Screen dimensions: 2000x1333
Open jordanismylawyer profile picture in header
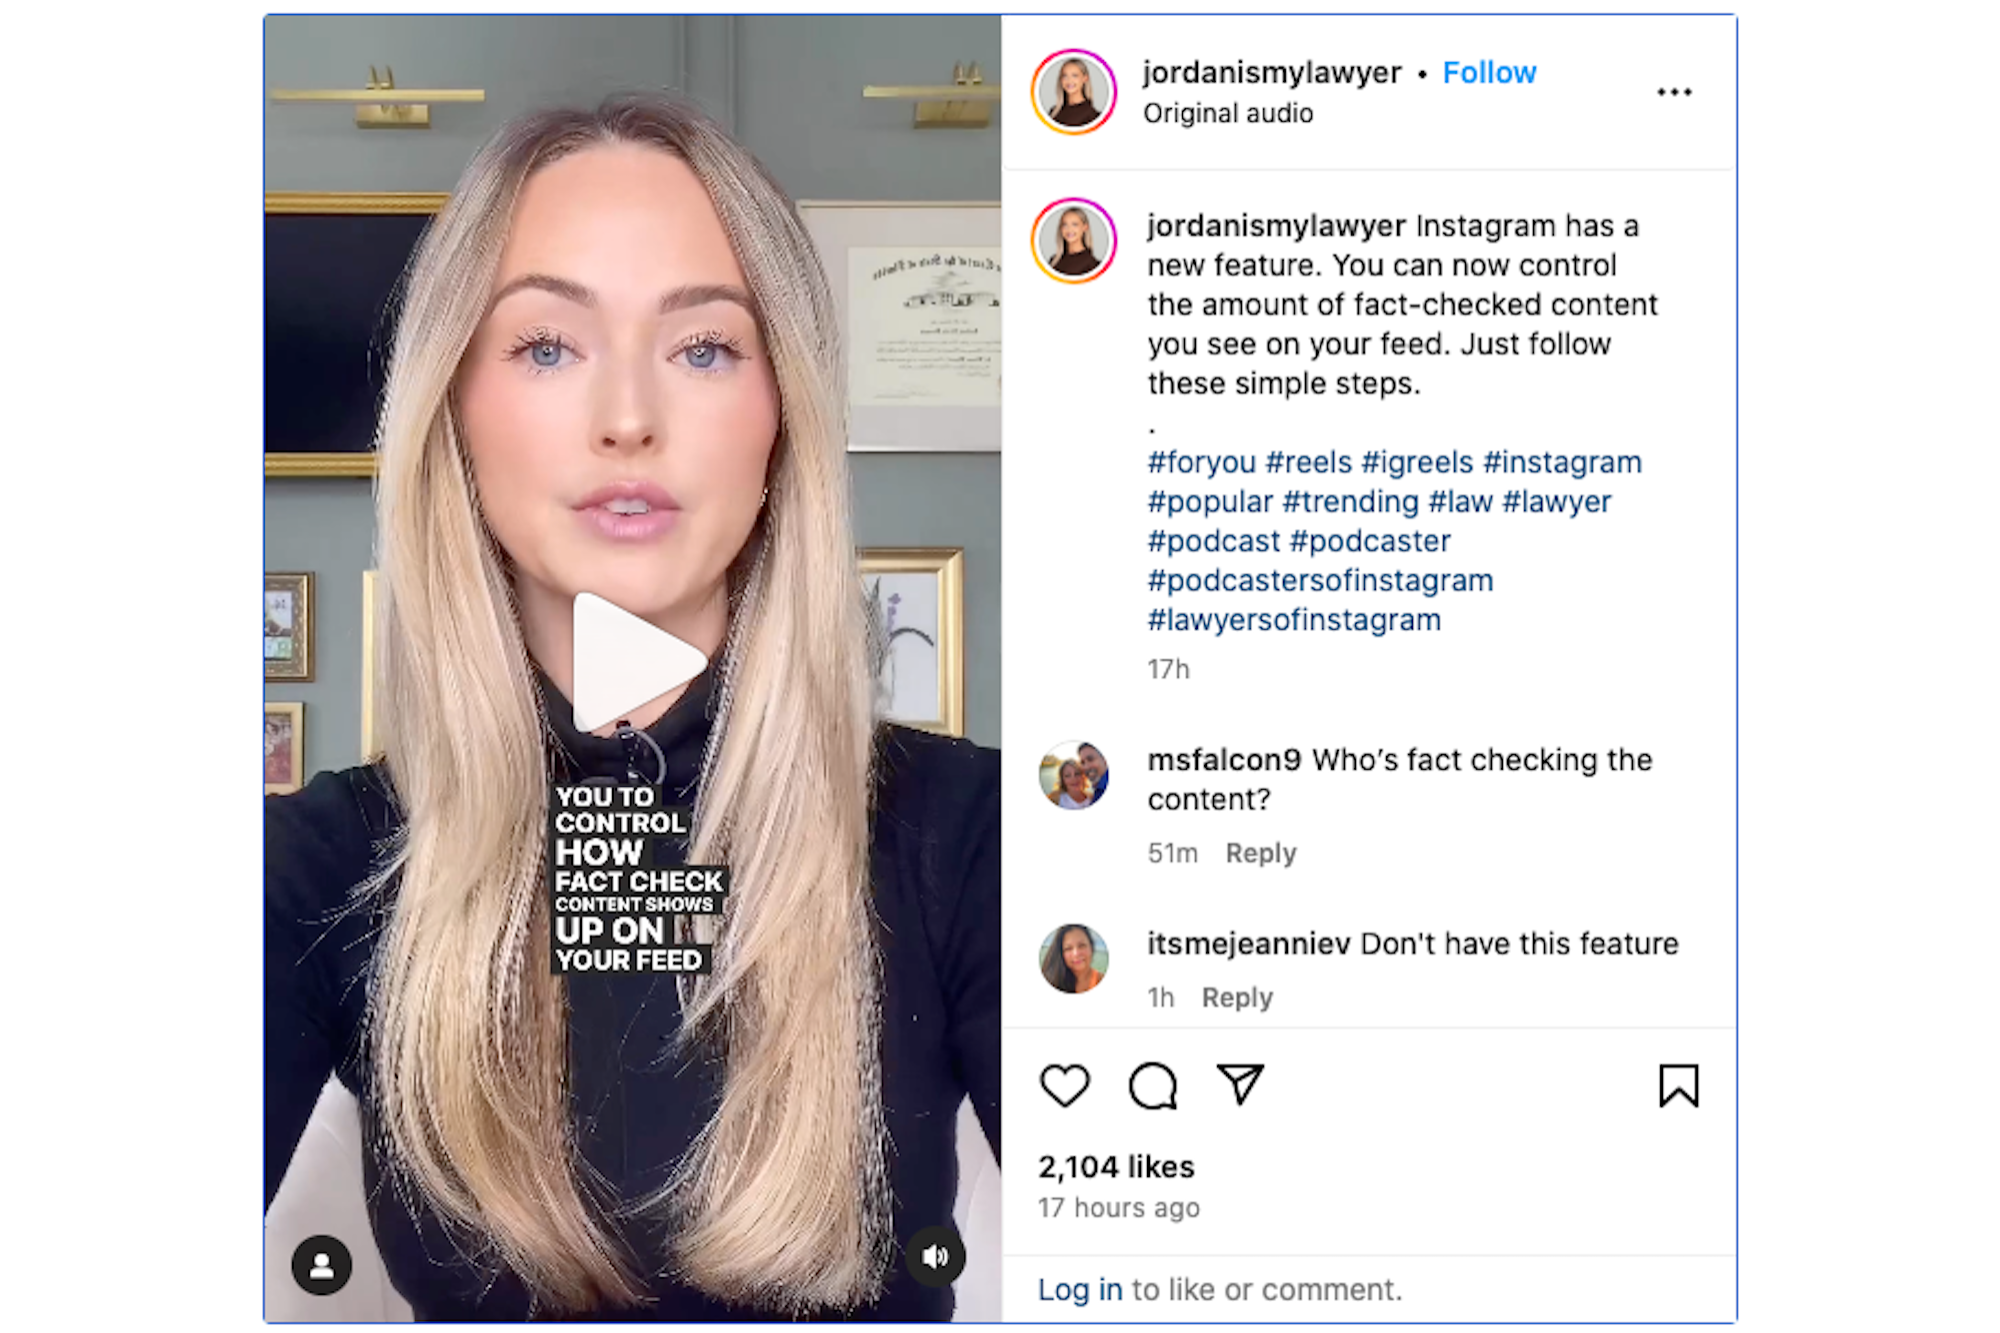[x=1074, y=92]
